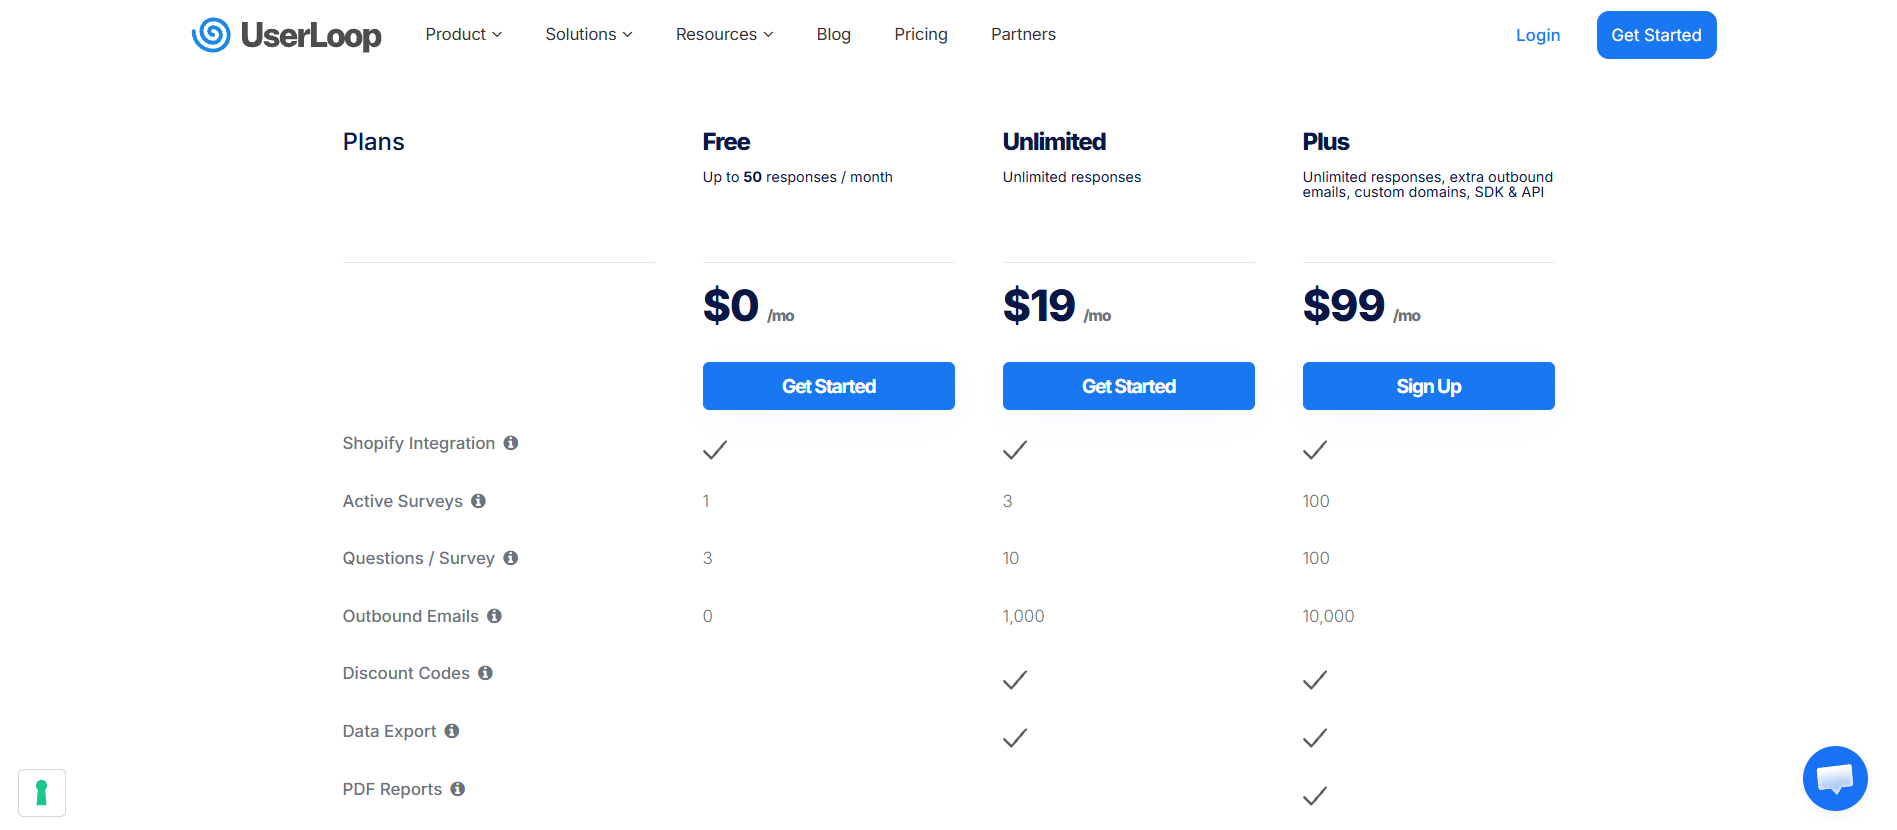Click the info icon beside Shopify Integration

tap(512, 443)
